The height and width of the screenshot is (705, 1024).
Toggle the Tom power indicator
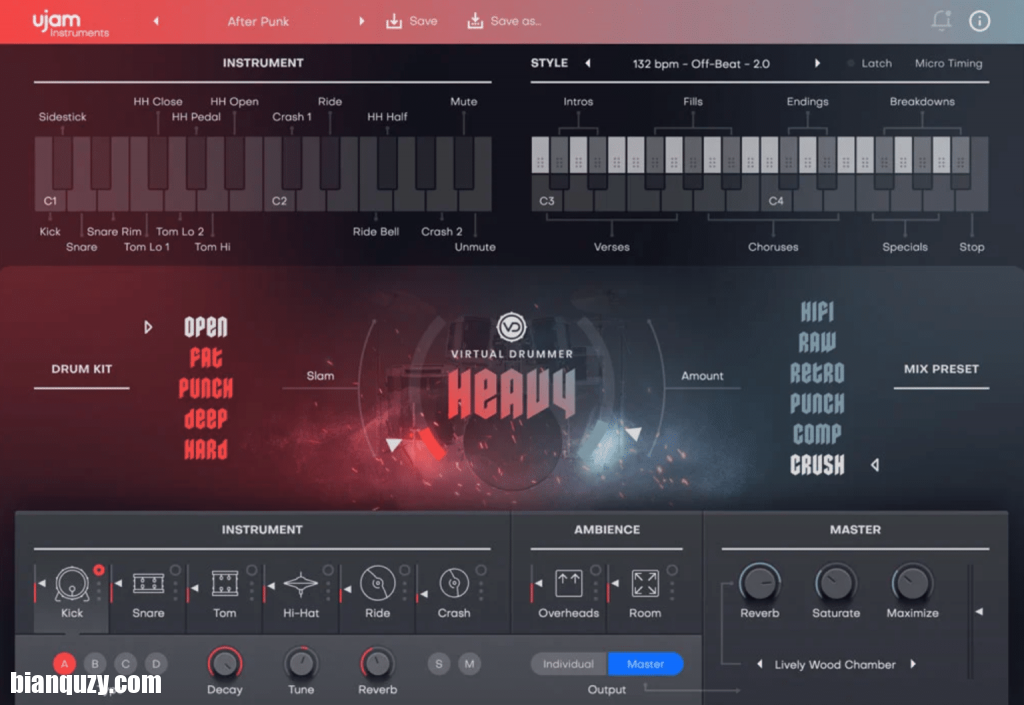[251, 571]
